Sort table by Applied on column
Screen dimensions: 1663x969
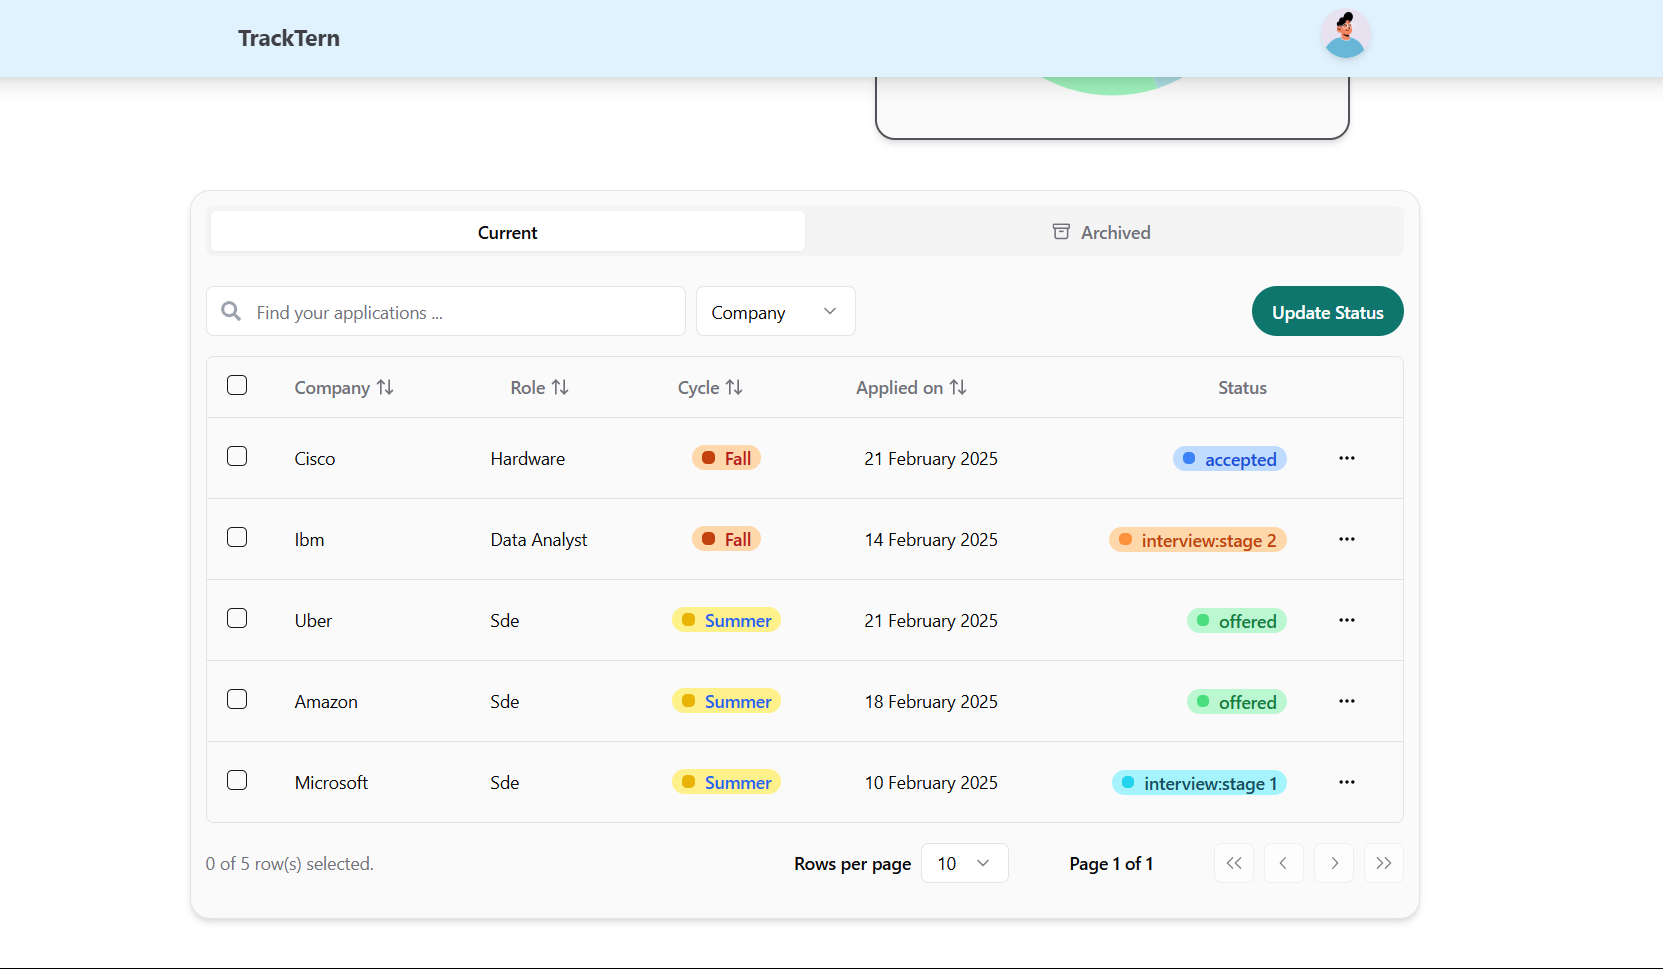coord(911,387)
